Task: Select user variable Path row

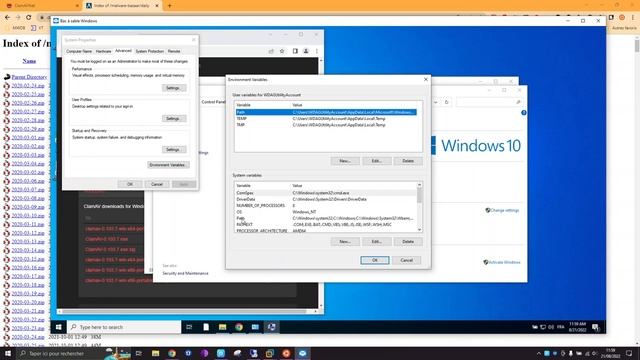Action: (x=326, y=112)
